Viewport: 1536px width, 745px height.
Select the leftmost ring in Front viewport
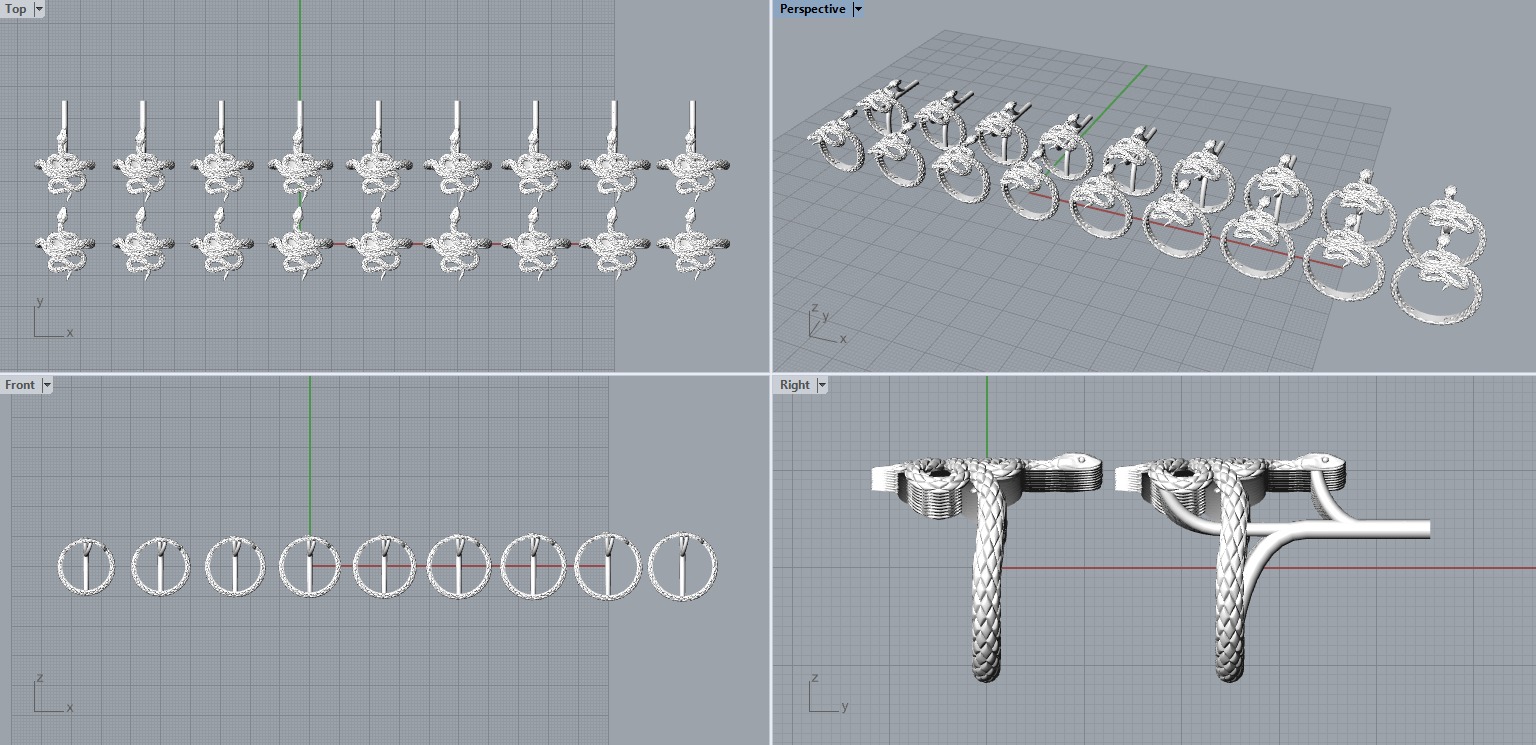[86, 566]
